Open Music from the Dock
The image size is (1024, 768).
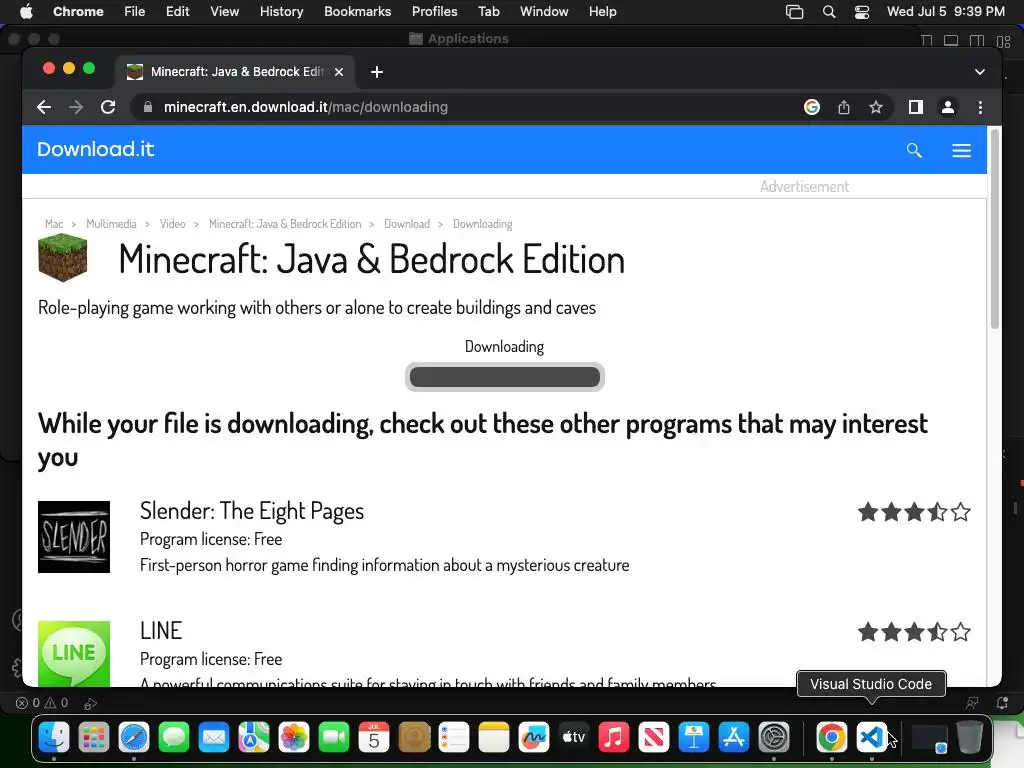[x=613, y=737]
